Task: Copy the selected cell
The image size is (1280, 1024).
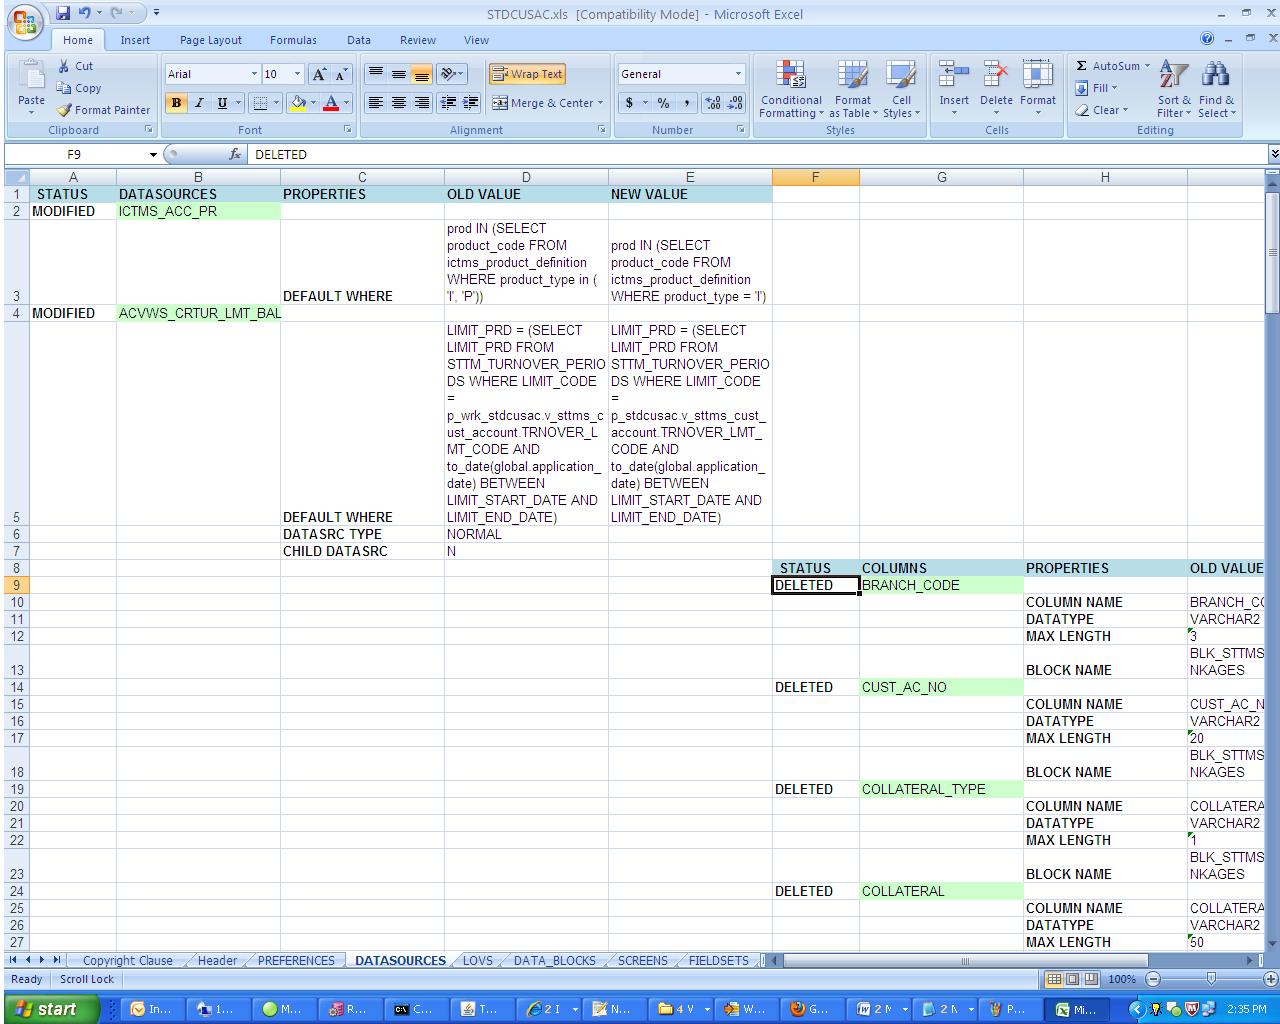Action: (79, 88)
